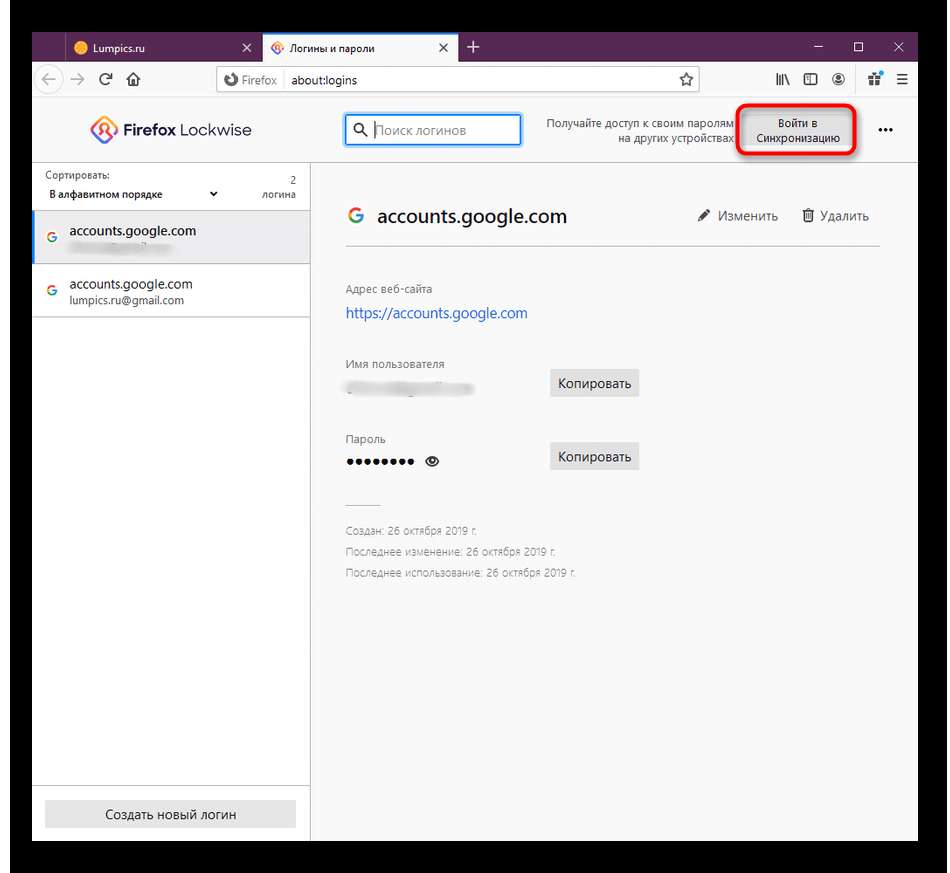
Task: Copy the password with Копировать button
Action: [594, 457]
